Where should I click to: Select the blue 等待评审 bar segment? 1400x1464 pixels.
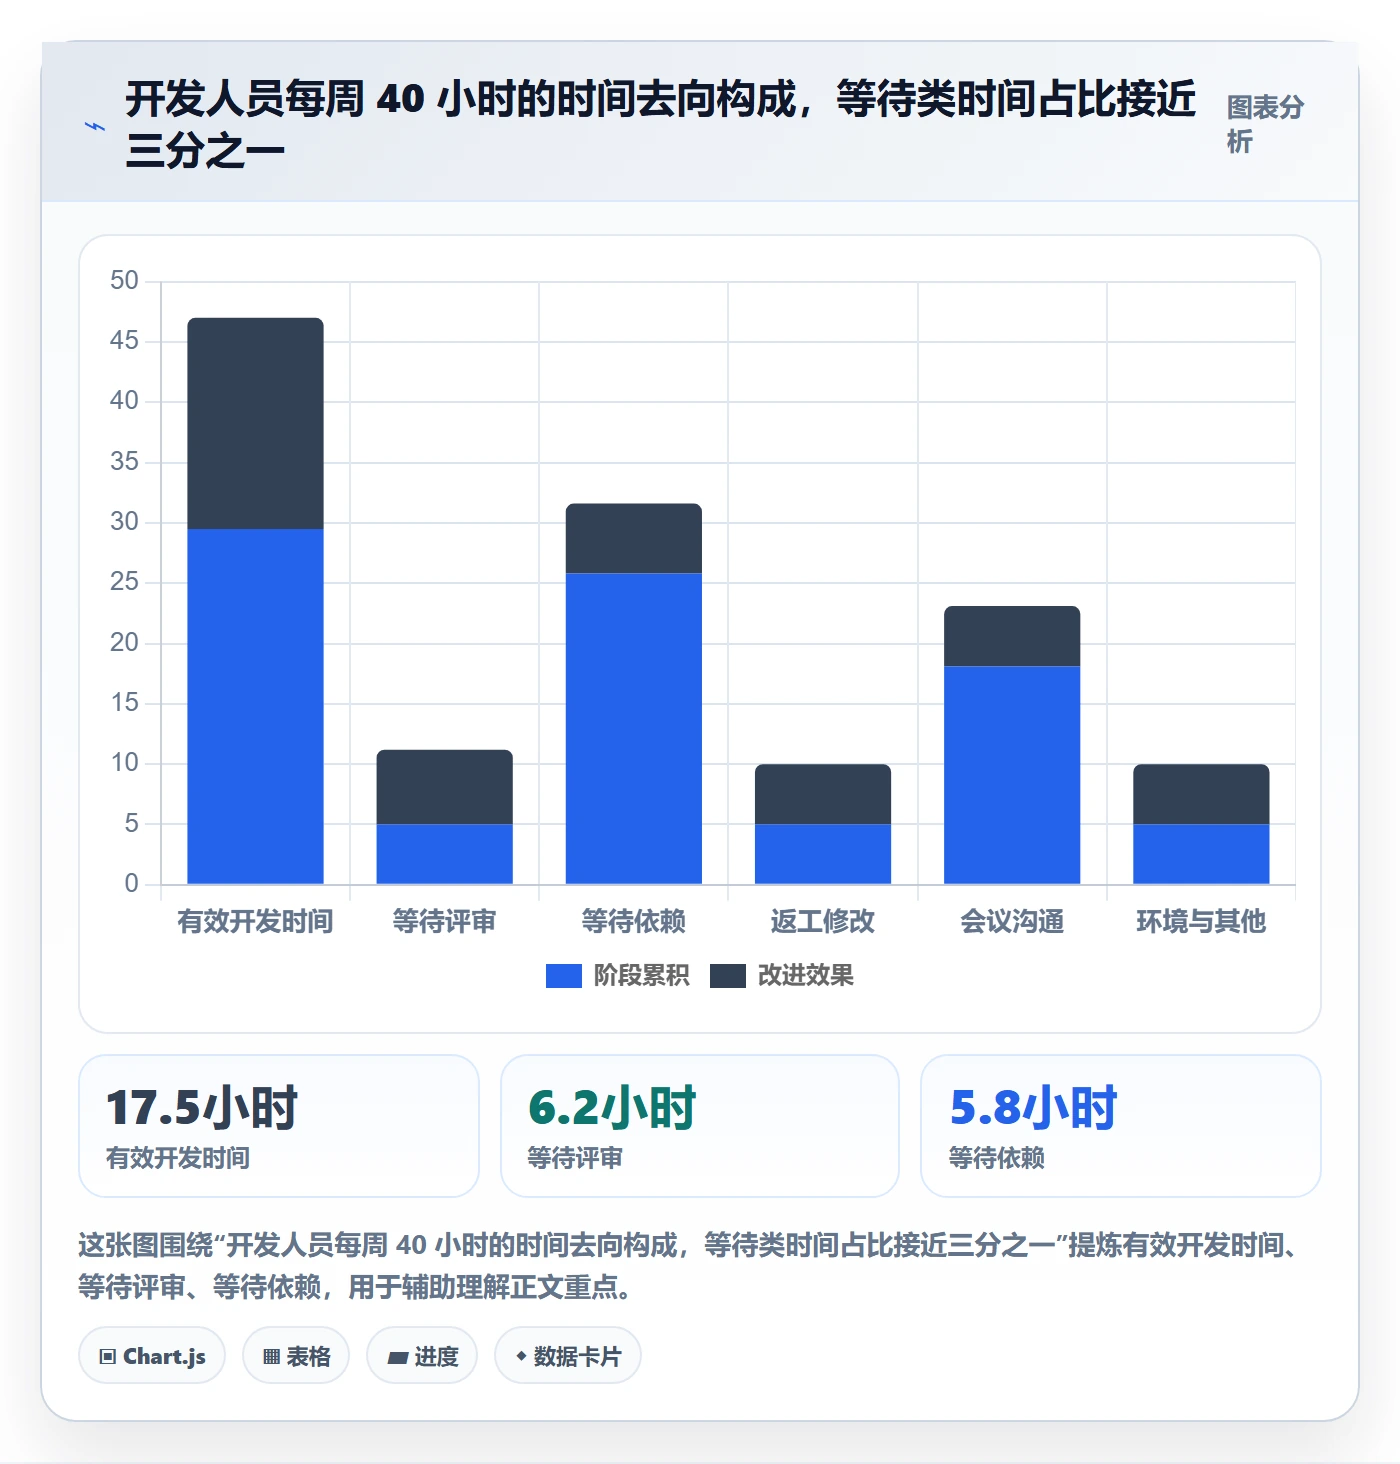click(x=444, y=854)
